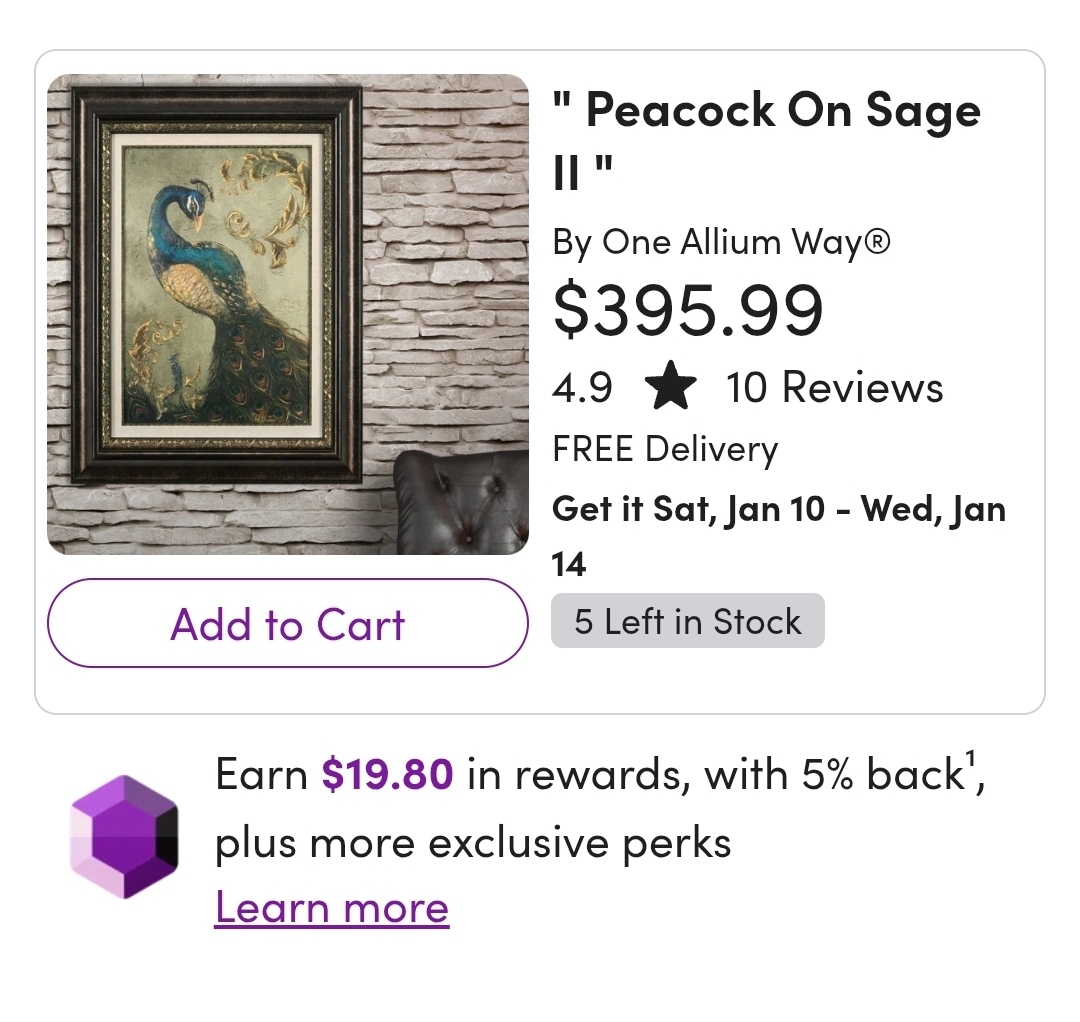
Task: Click the black star rating icon
Action: click(x=670, y=388)
